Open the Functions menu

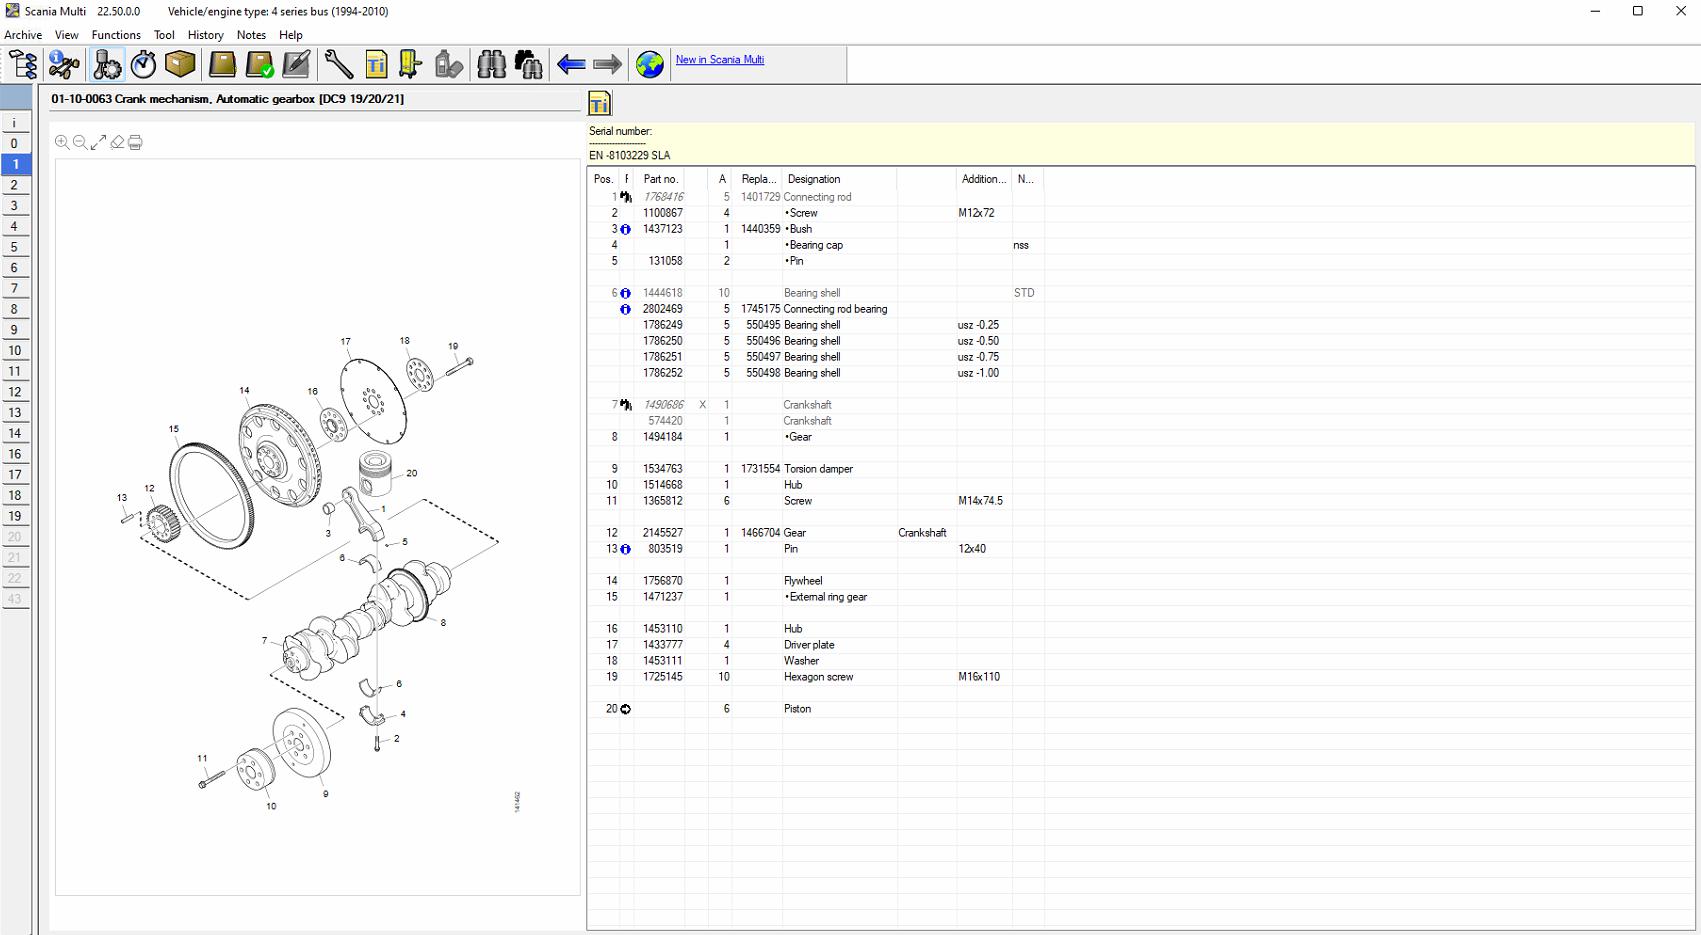[x=116, y=35]
